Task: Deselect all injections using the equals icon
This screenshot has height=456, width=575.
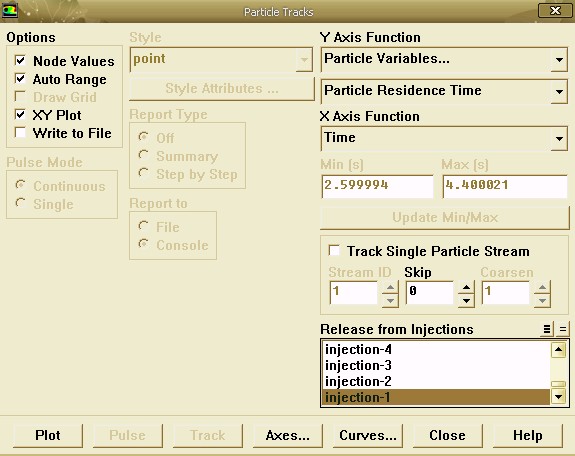Action: pos(563,329)
